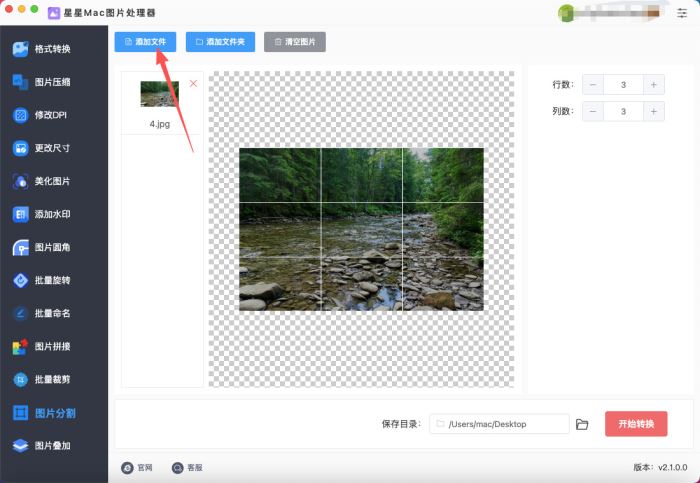Click the 格式转换 sidebar icon

[20, 50]
